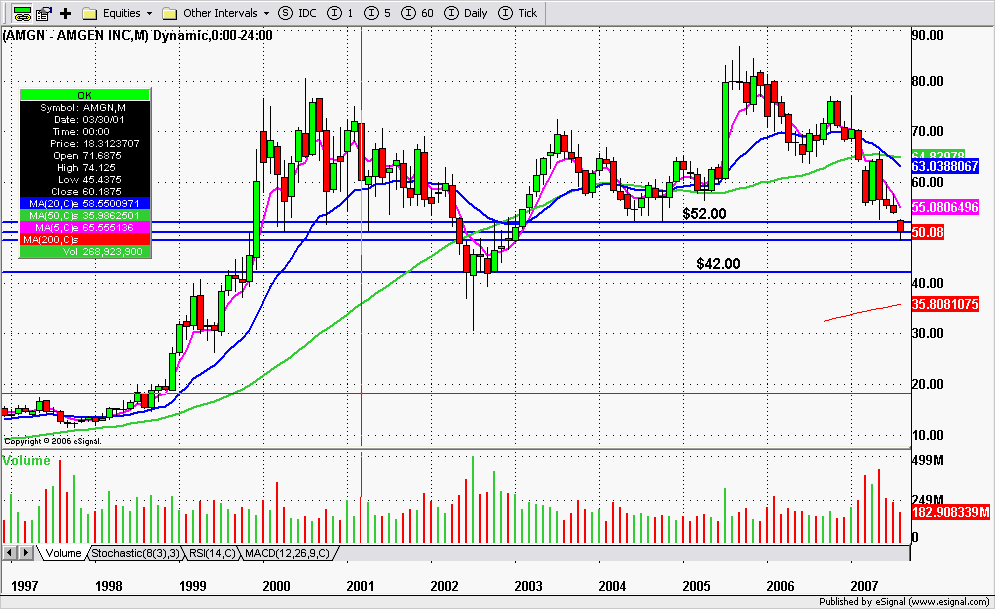The image size is (995, 609).
Task: Click the Other Intervals folder icon
Action: pos(169,13)
